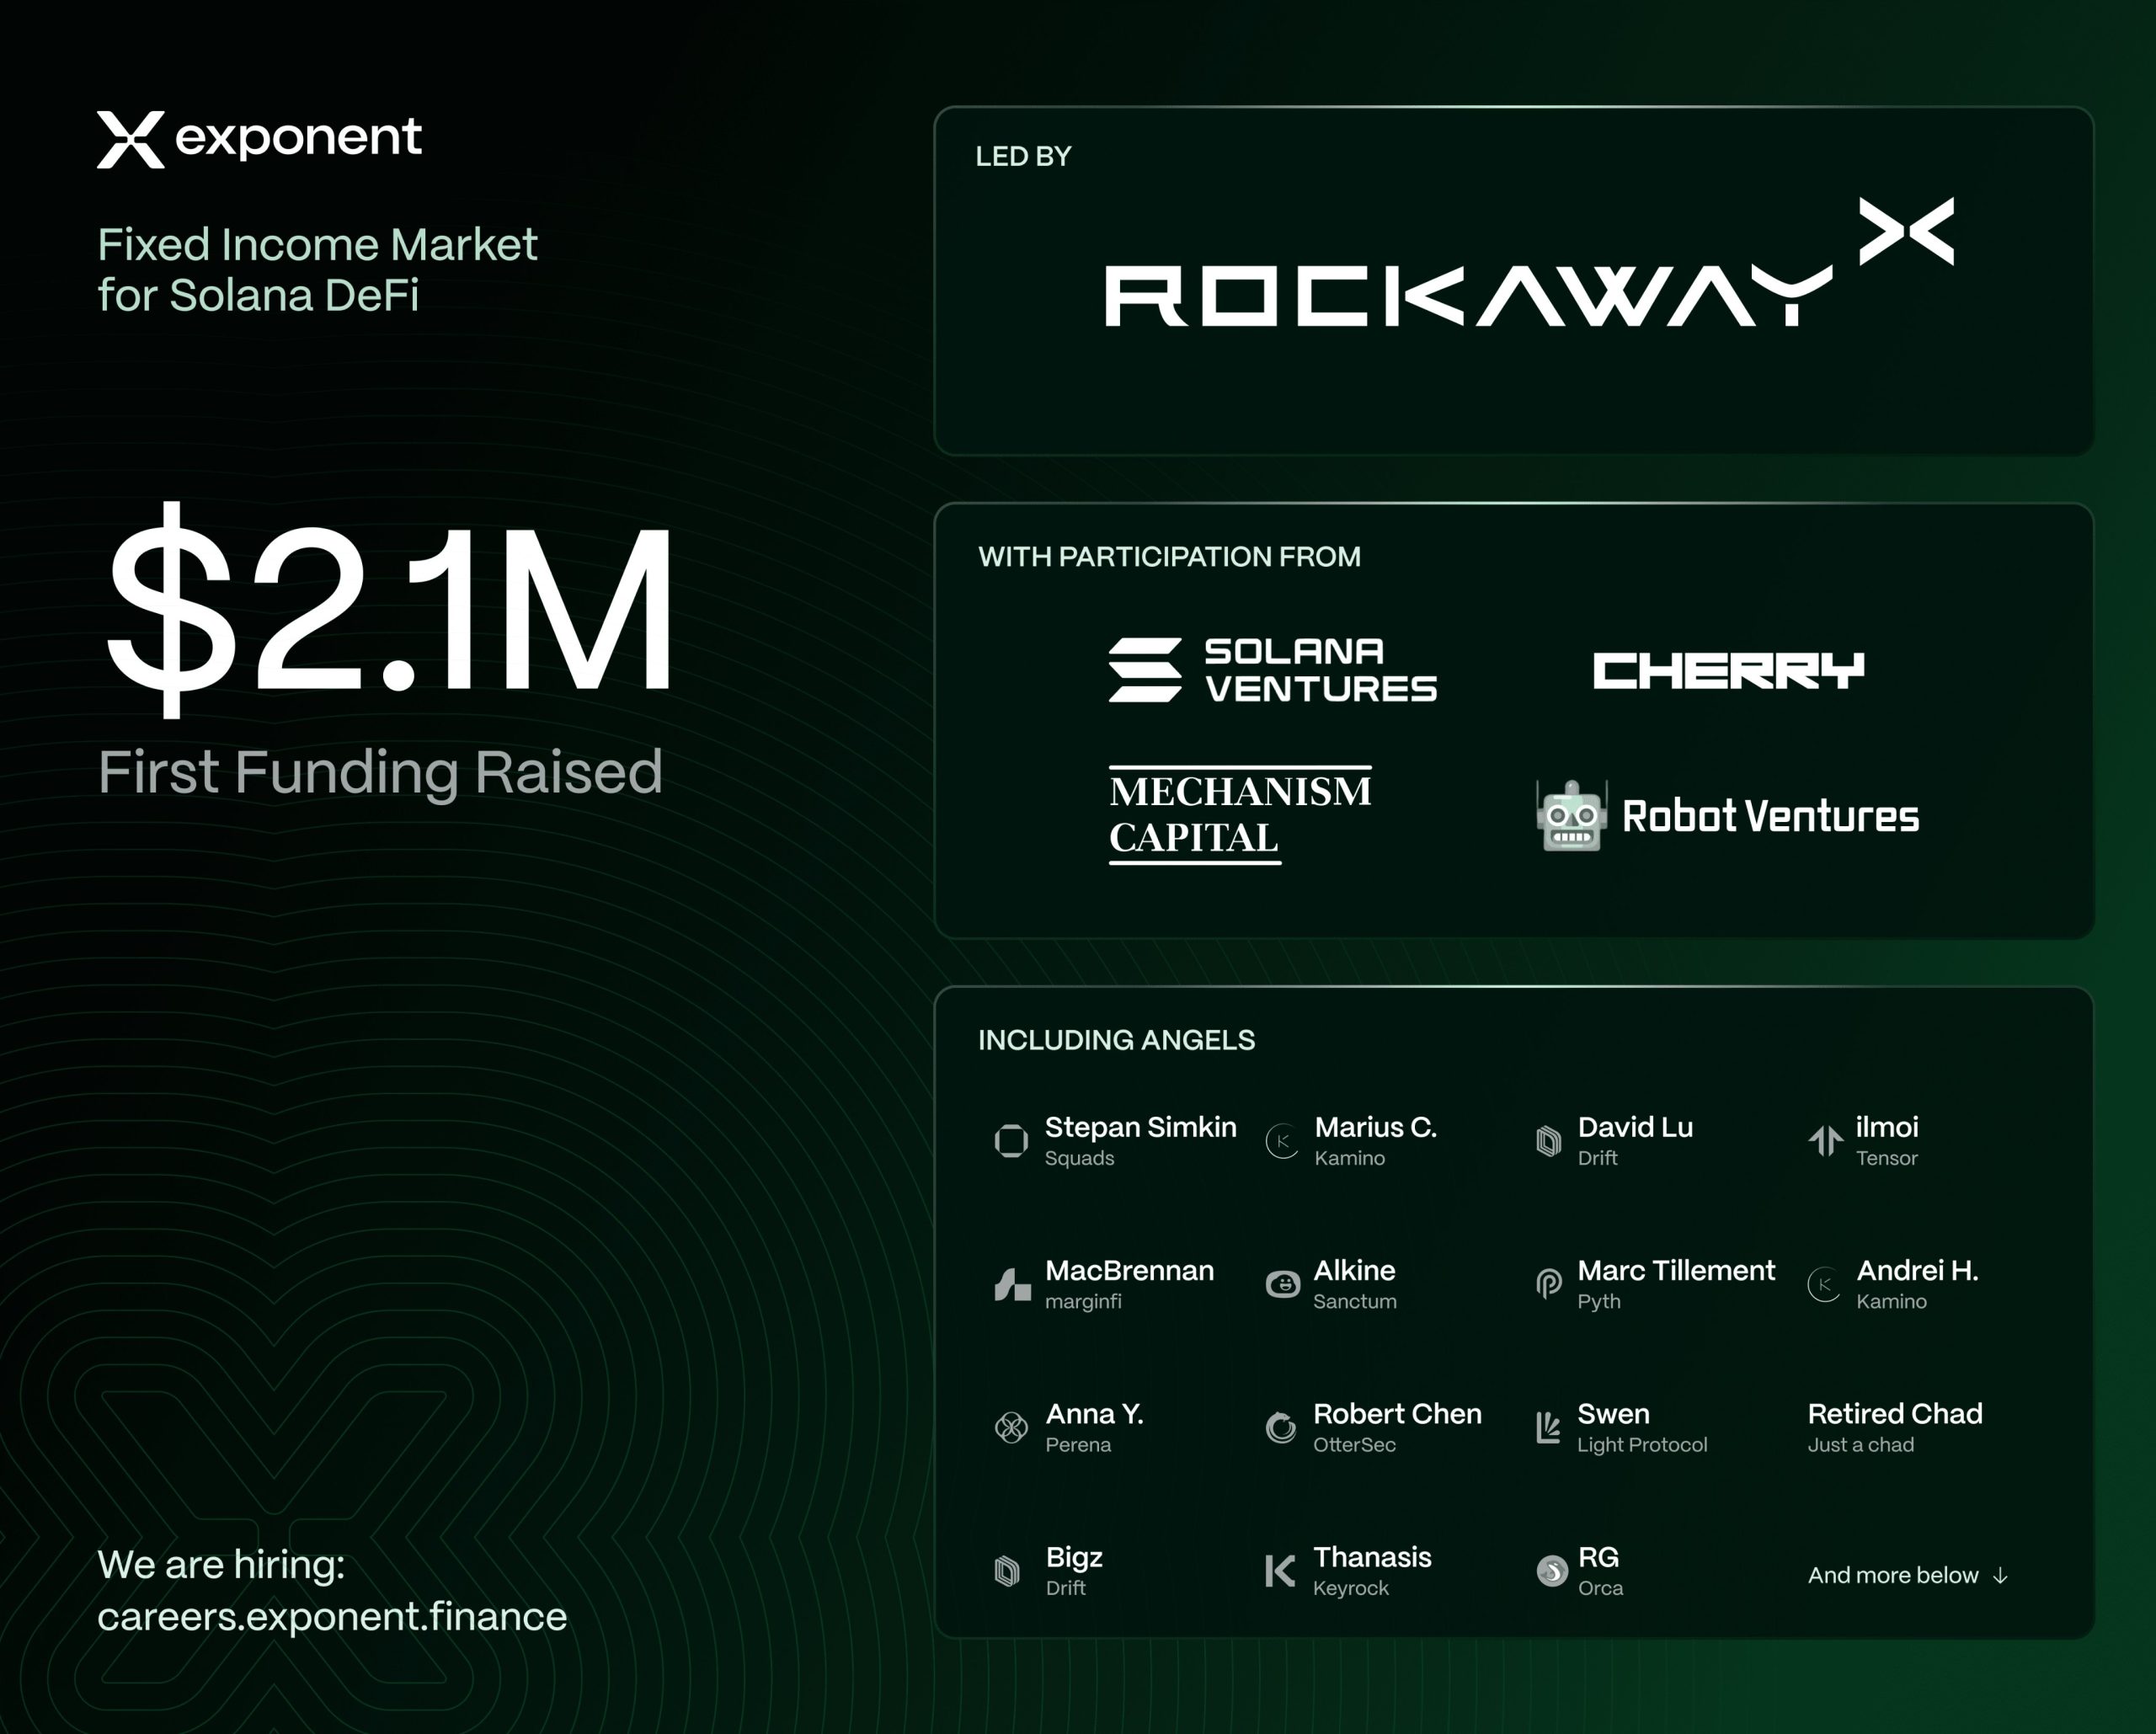Click the Cherry logo
This screenshot has width=2156, height=1734.
pos(1728,670)
